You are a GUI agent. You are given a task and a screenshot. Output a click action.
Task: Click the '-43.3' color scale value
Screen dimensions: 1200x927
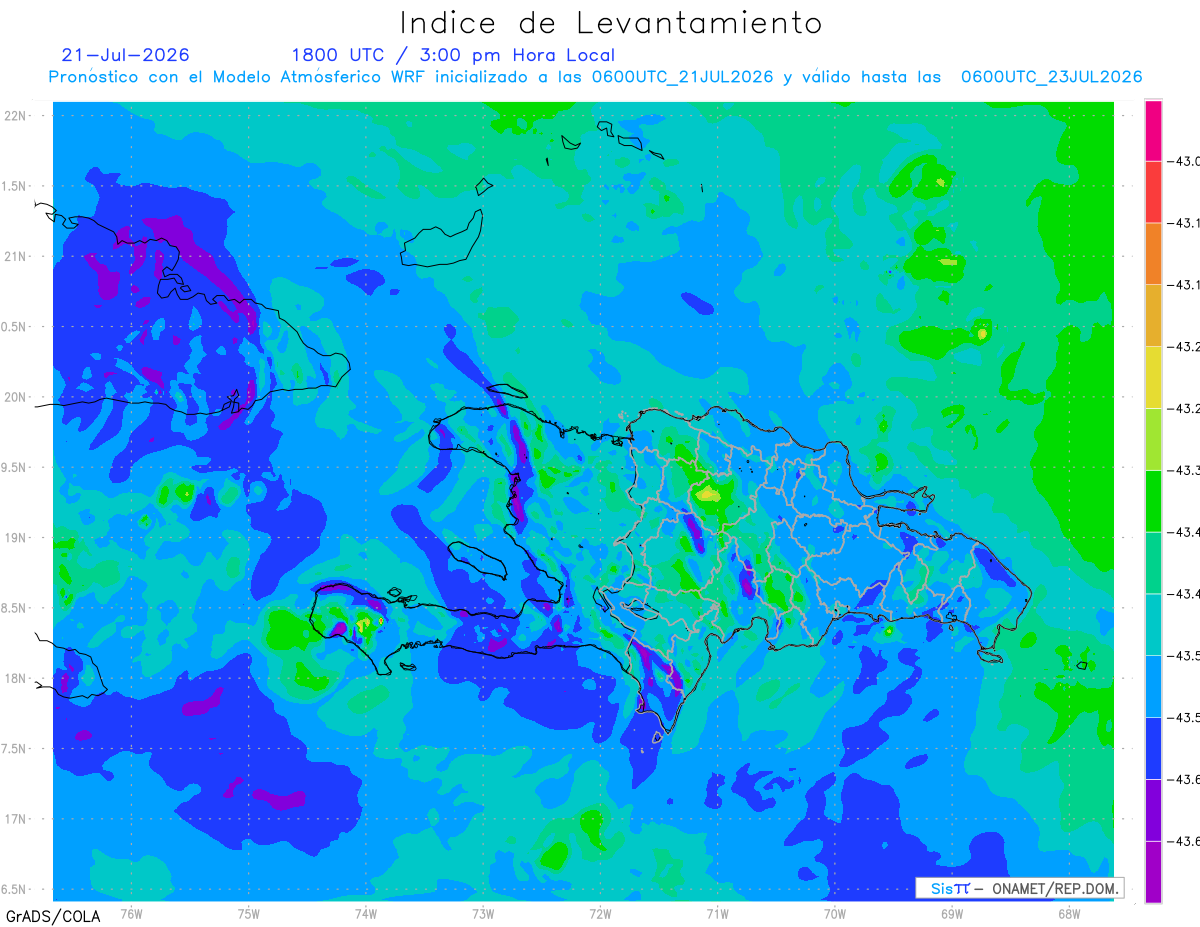pyautogui.click(x=1185, y=470)
